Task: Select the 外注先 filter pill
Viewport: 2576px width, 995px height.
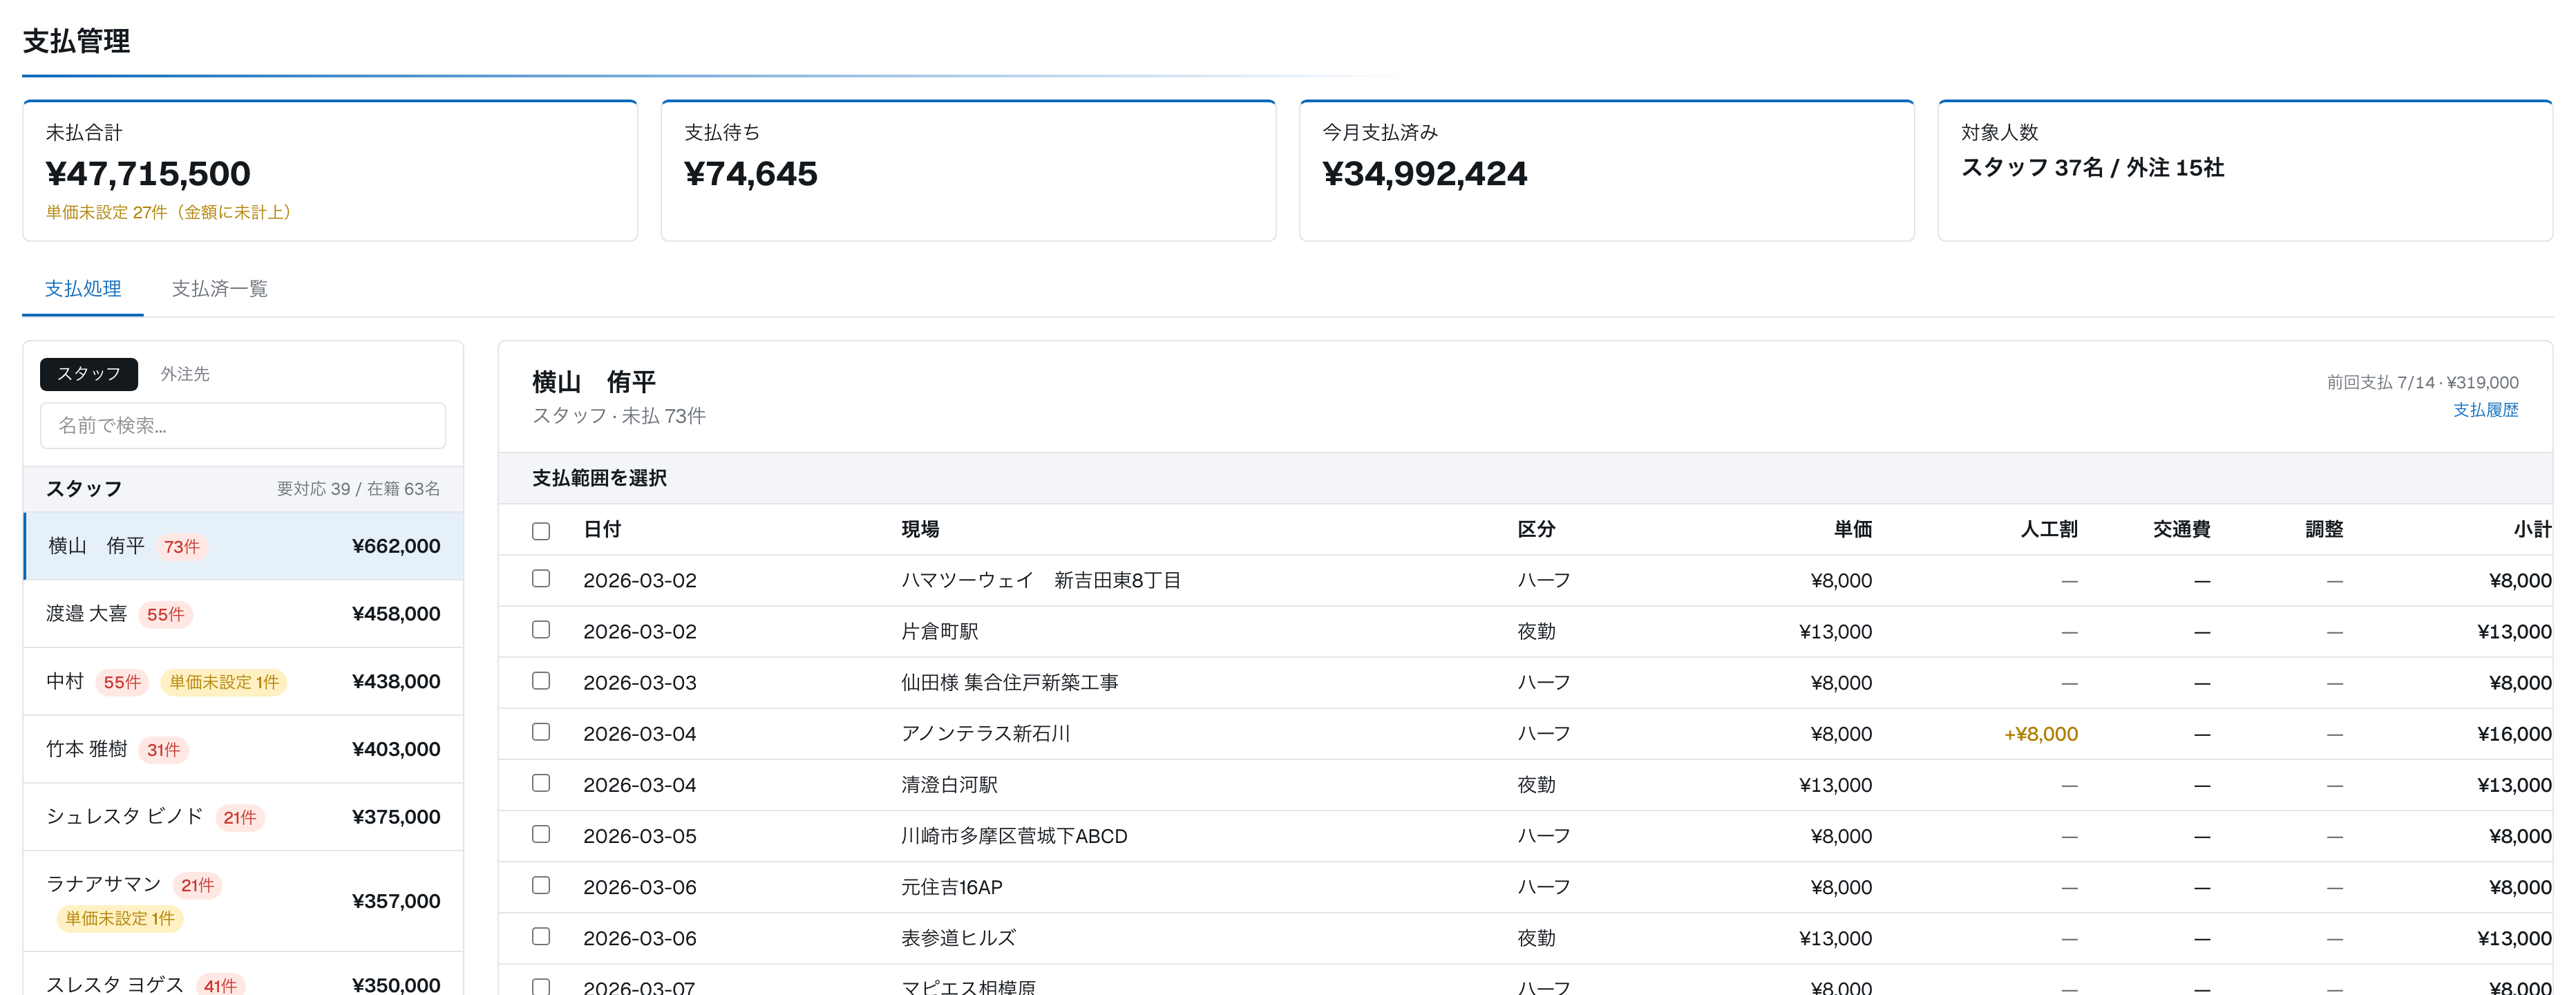Action: [x=185, y=374]
